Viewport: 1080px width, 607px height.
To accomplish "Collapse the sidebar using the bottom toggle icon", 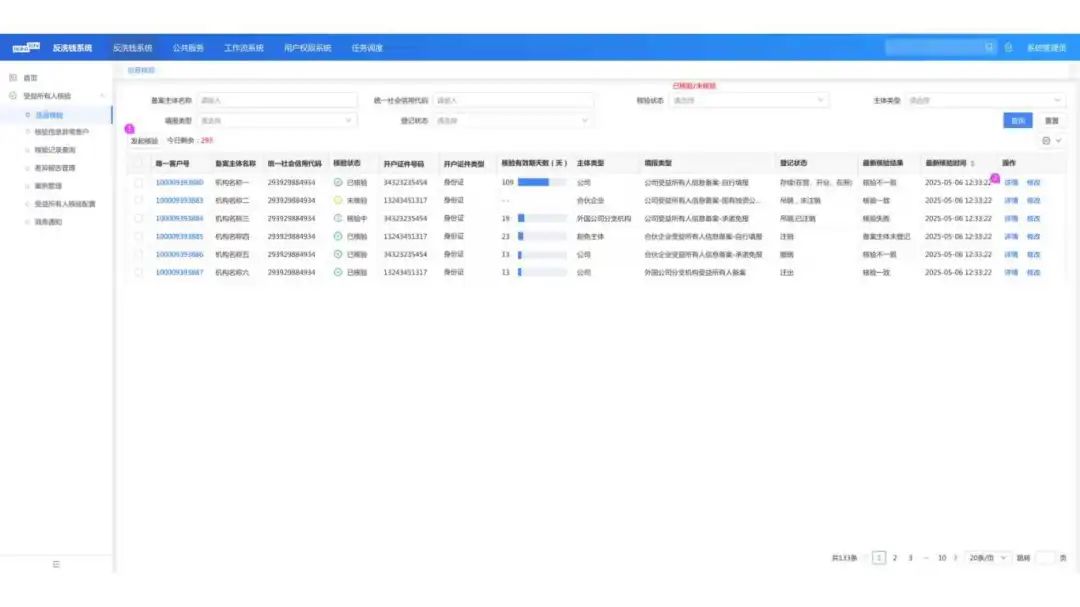I will [x=56, y=564].
